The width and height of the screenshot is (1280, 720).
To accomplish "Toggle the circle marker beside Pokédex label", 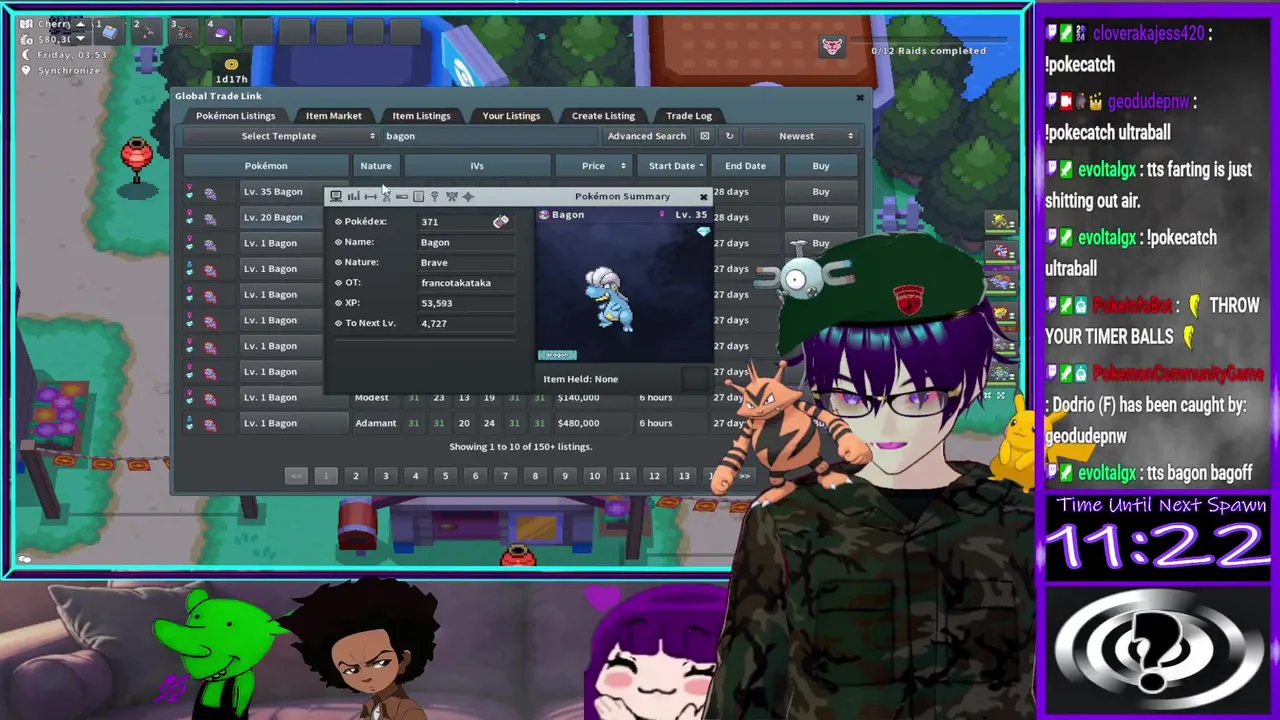I will 338,222.
